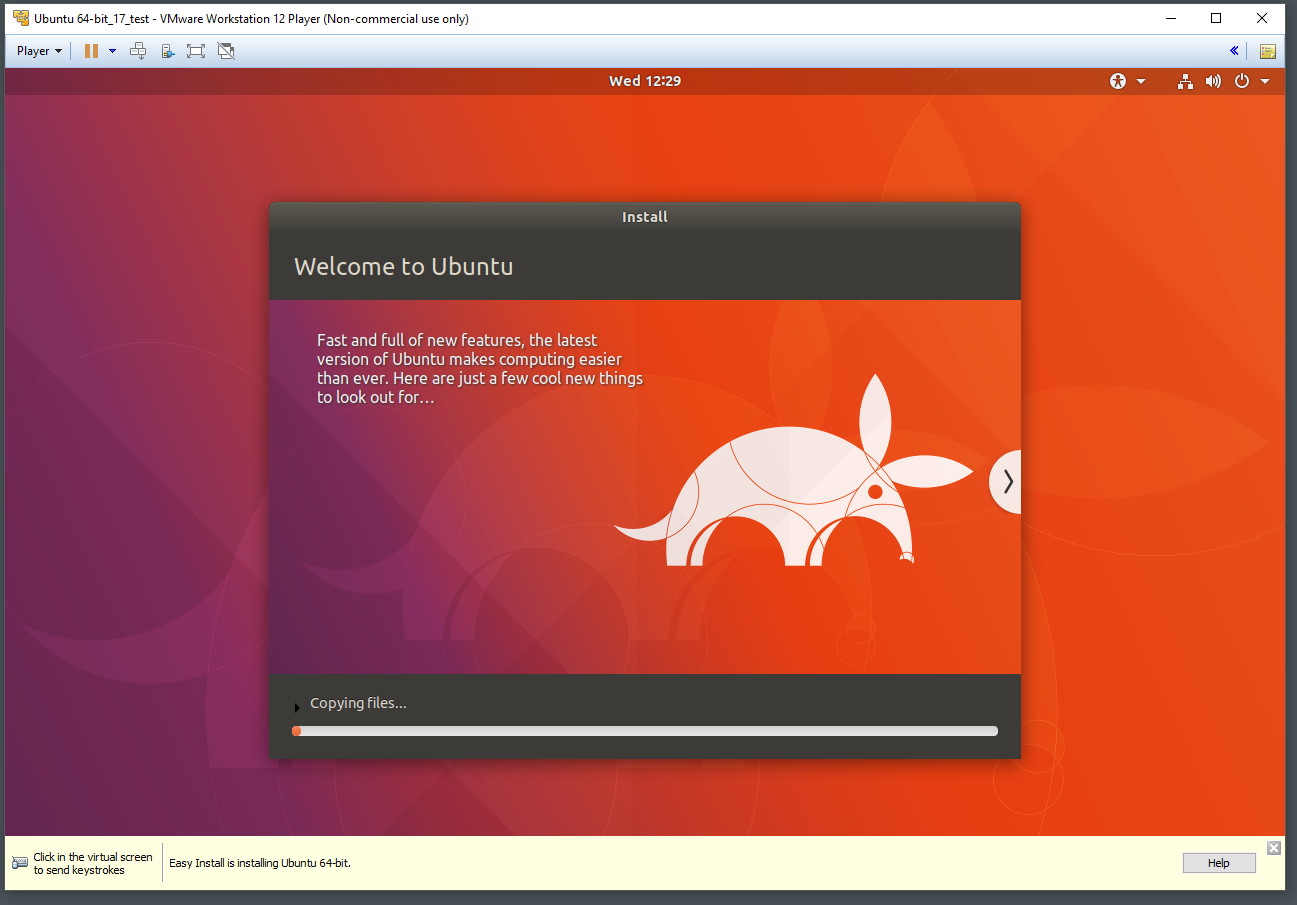
Task: Enter full screen mode
Action: click(x=196, y=51)
